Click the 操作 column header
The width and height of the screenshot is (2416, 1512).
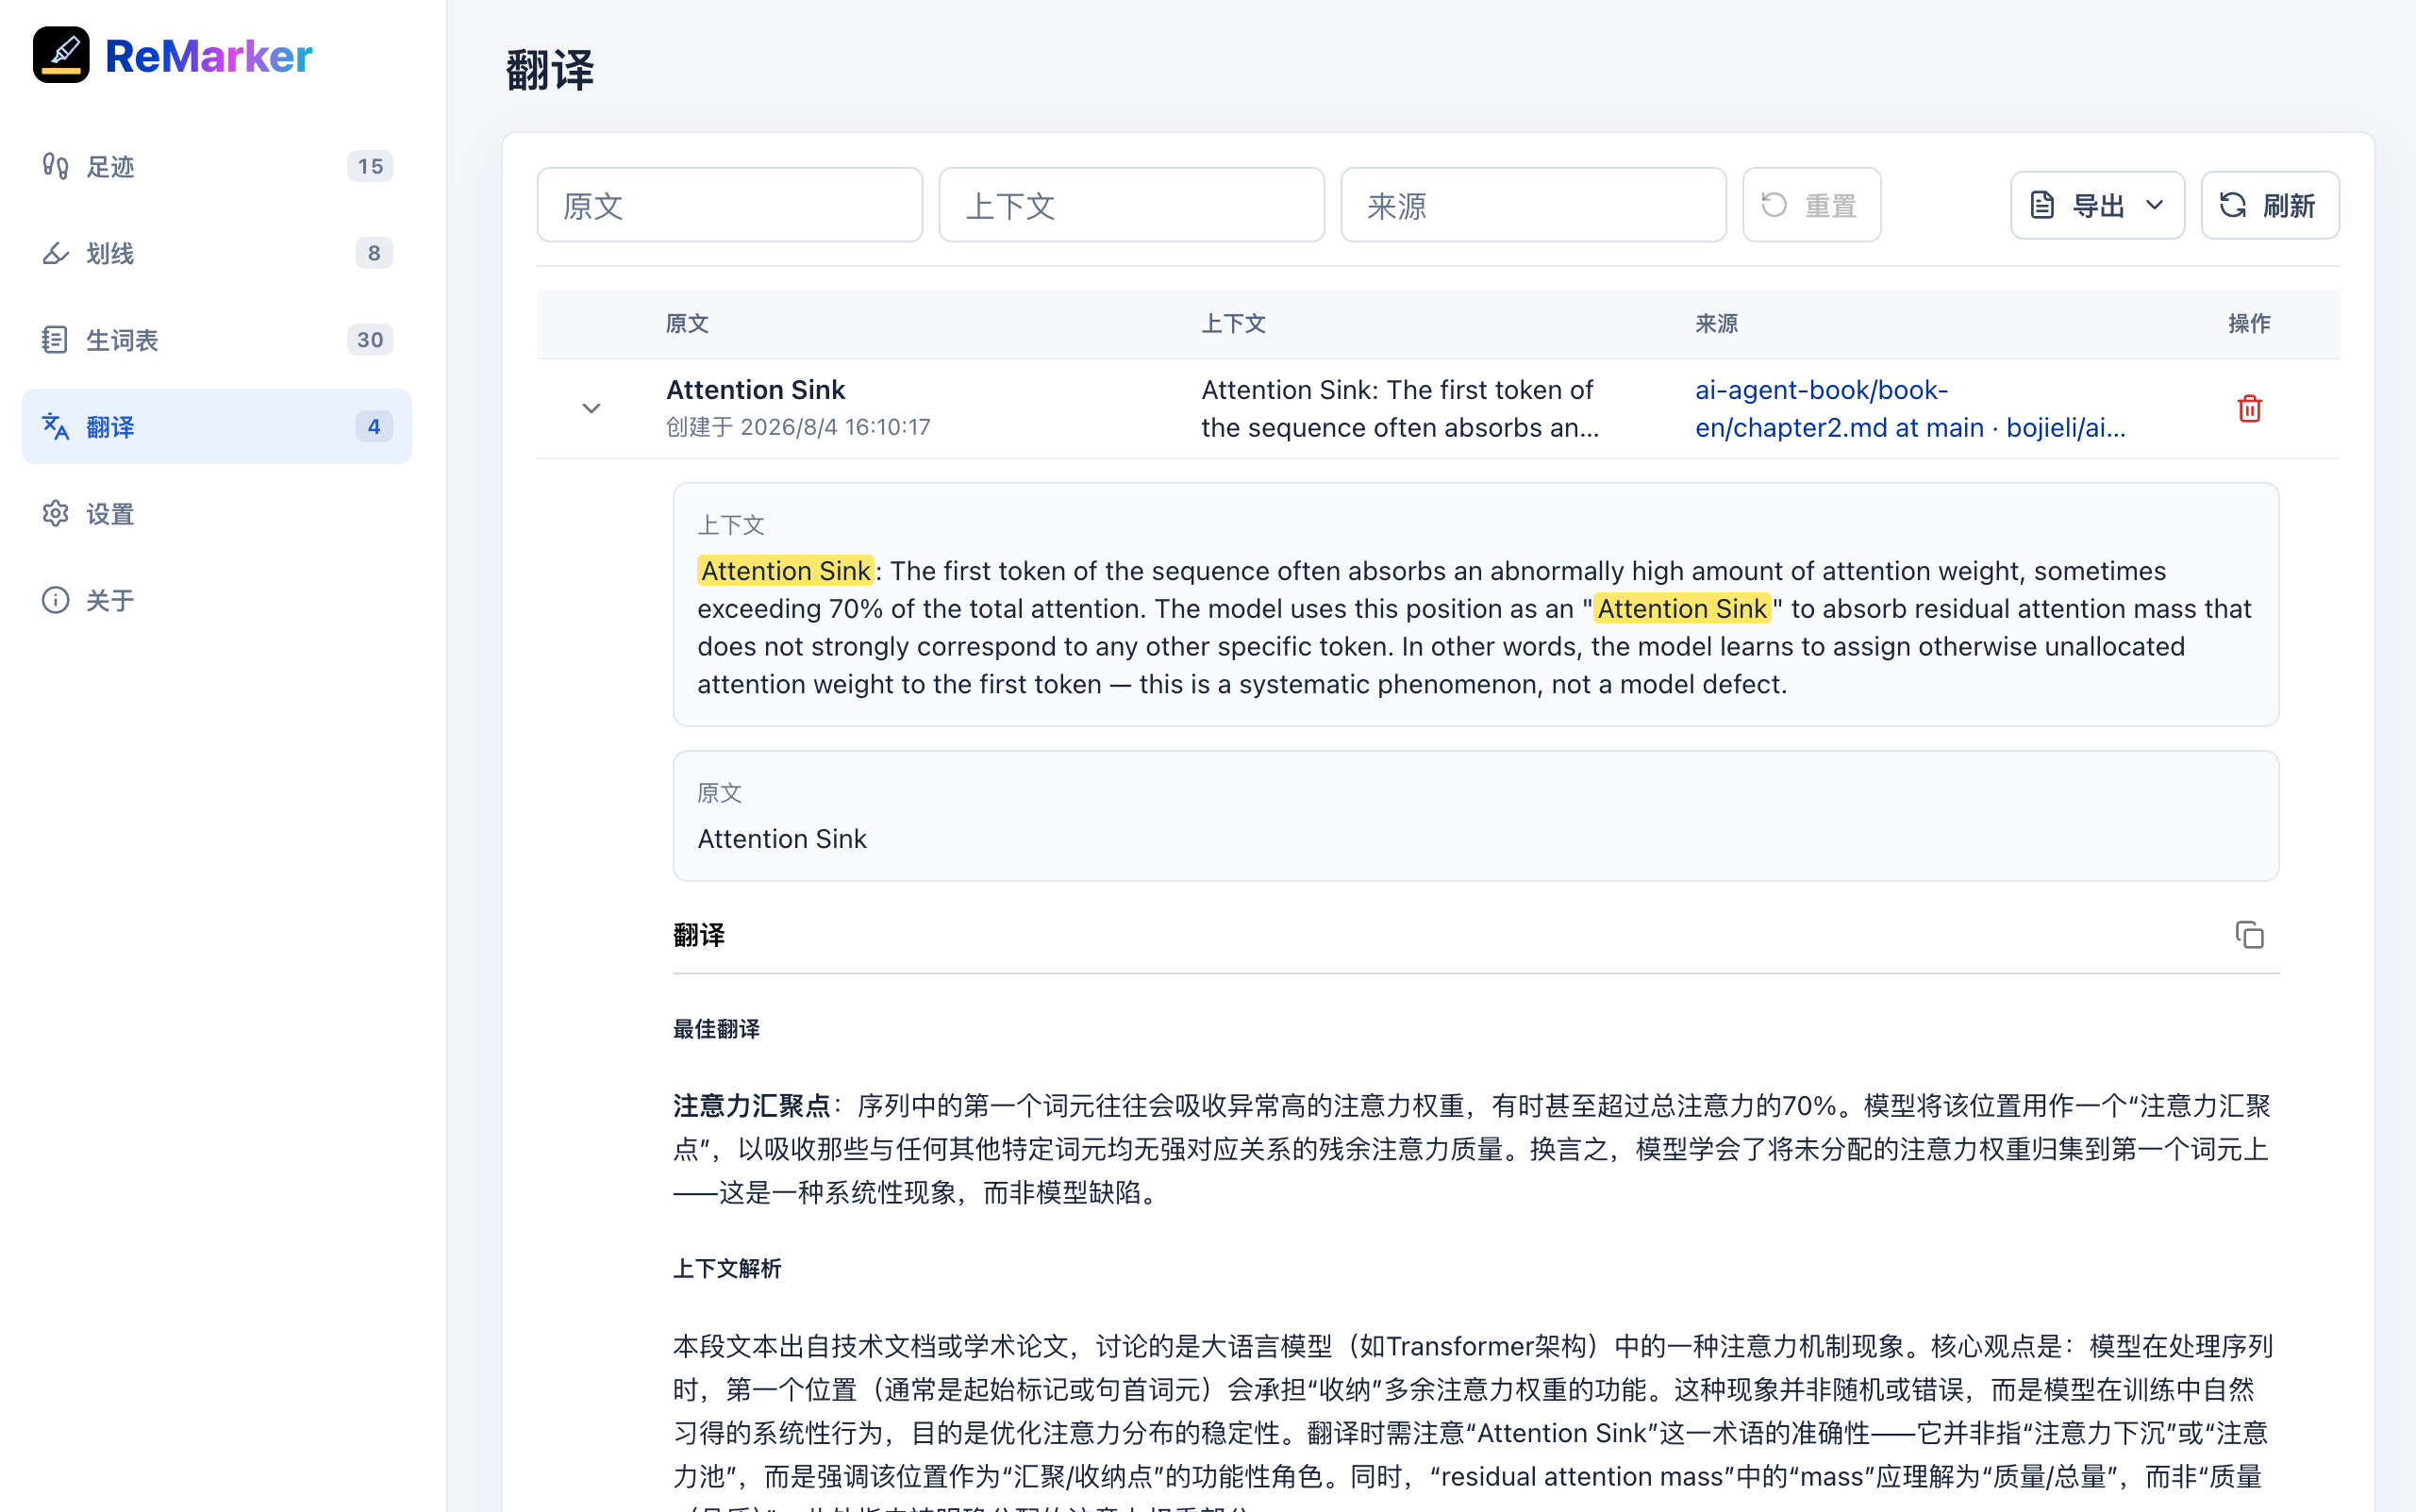[x=2249, y=324]
